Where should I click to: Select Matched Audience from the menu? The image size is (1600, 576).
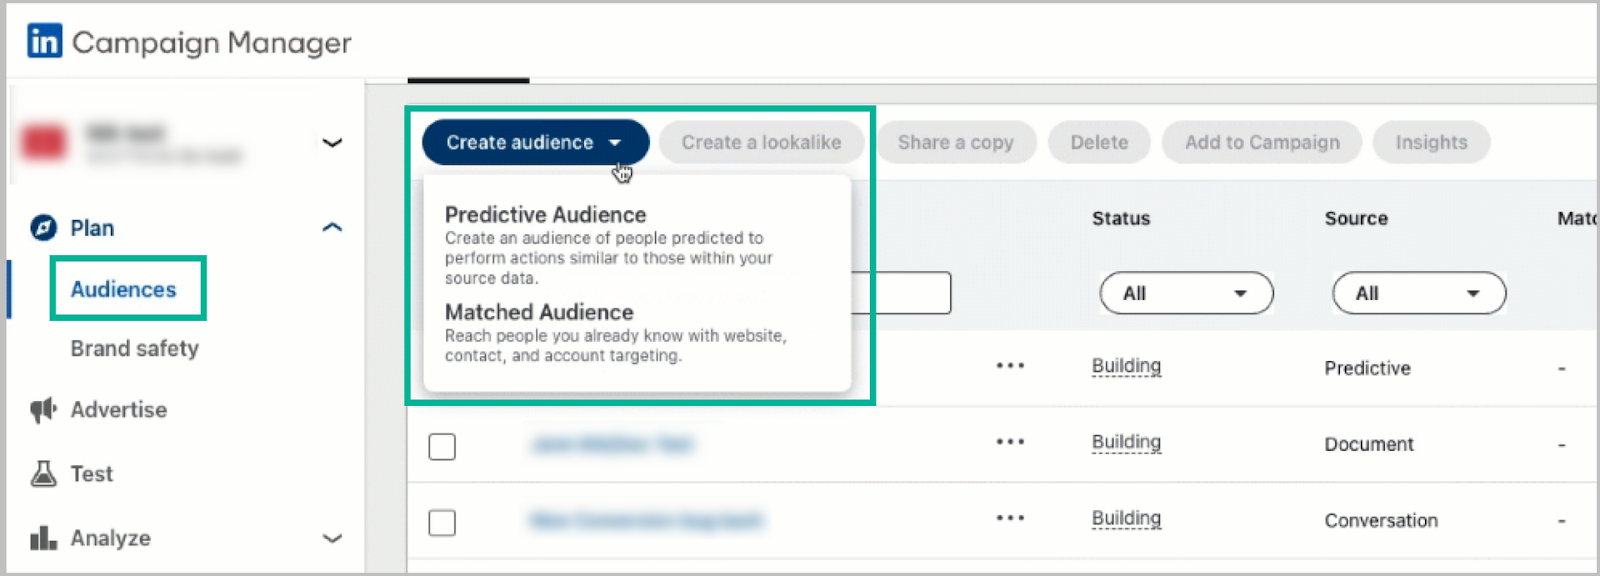(539, 313)
